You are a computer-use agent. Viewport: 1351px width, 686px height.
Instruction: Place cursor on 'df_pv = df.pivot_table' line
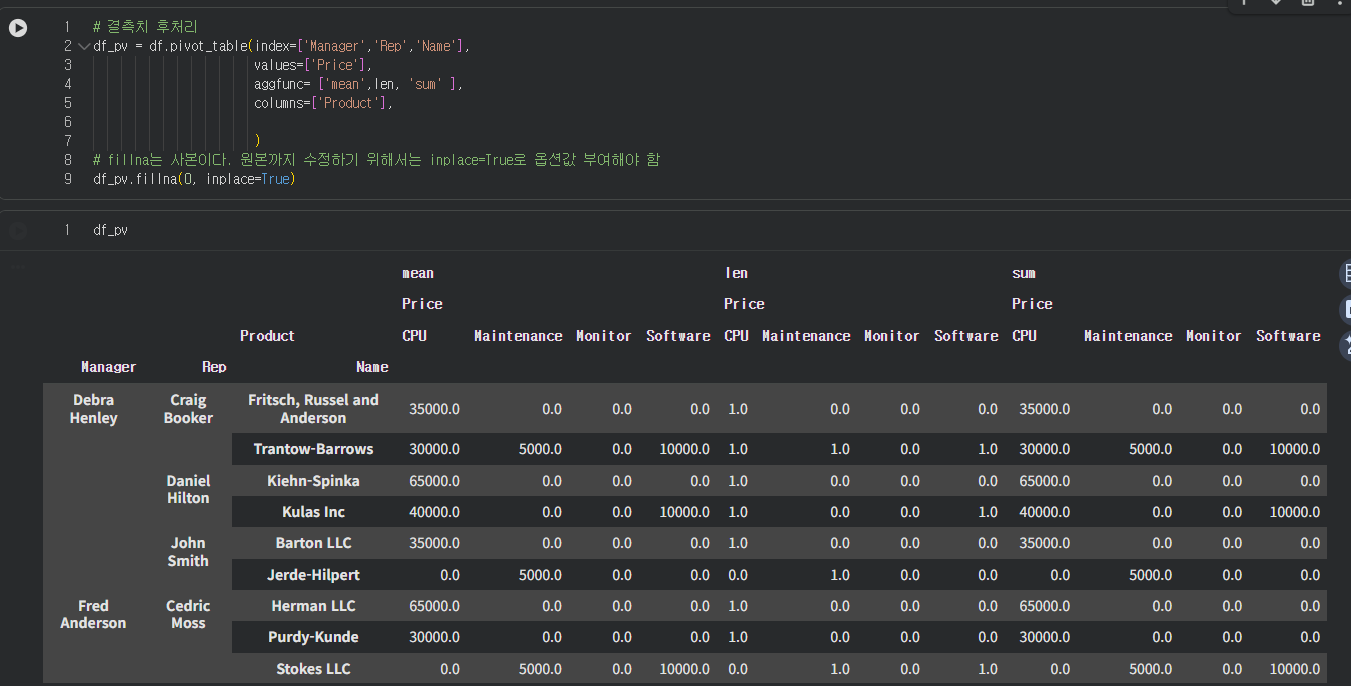(281, 46)
